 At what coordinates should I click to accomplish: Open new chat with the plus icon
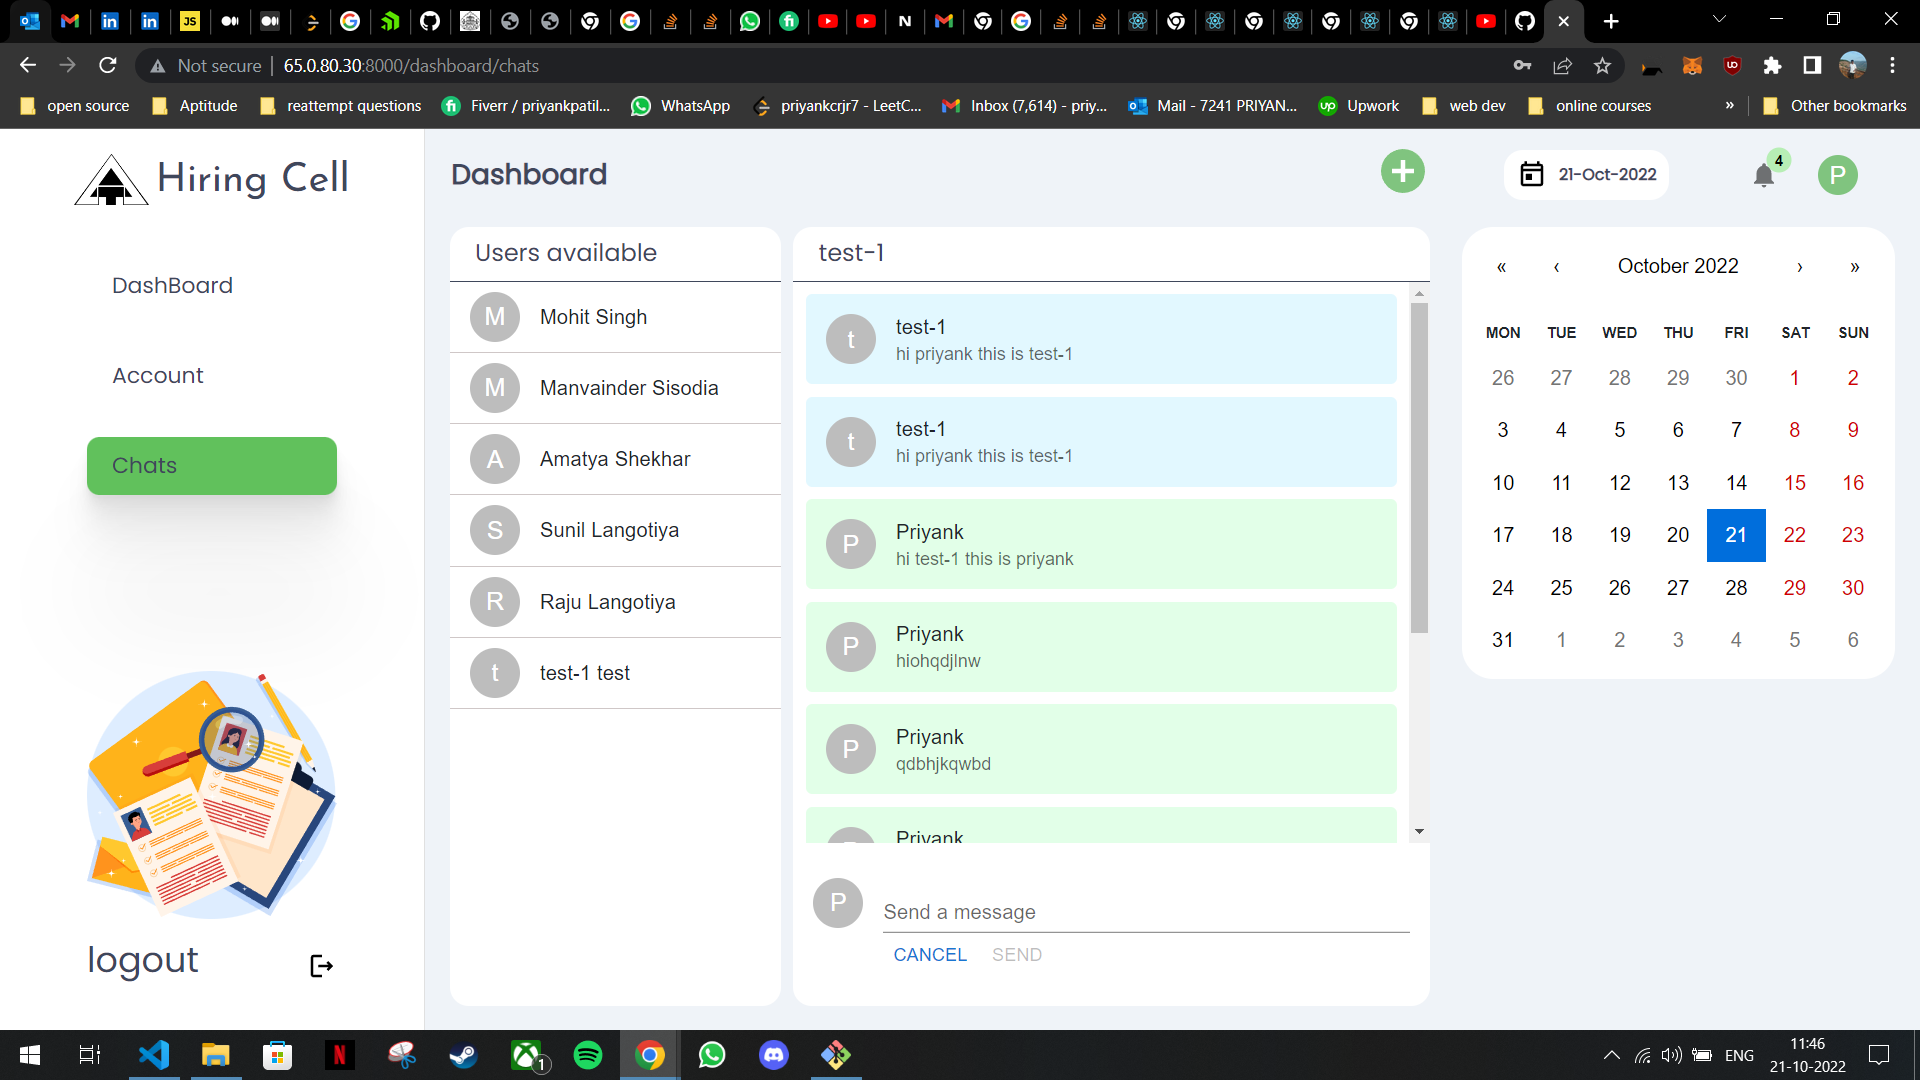pos(1402,171)
